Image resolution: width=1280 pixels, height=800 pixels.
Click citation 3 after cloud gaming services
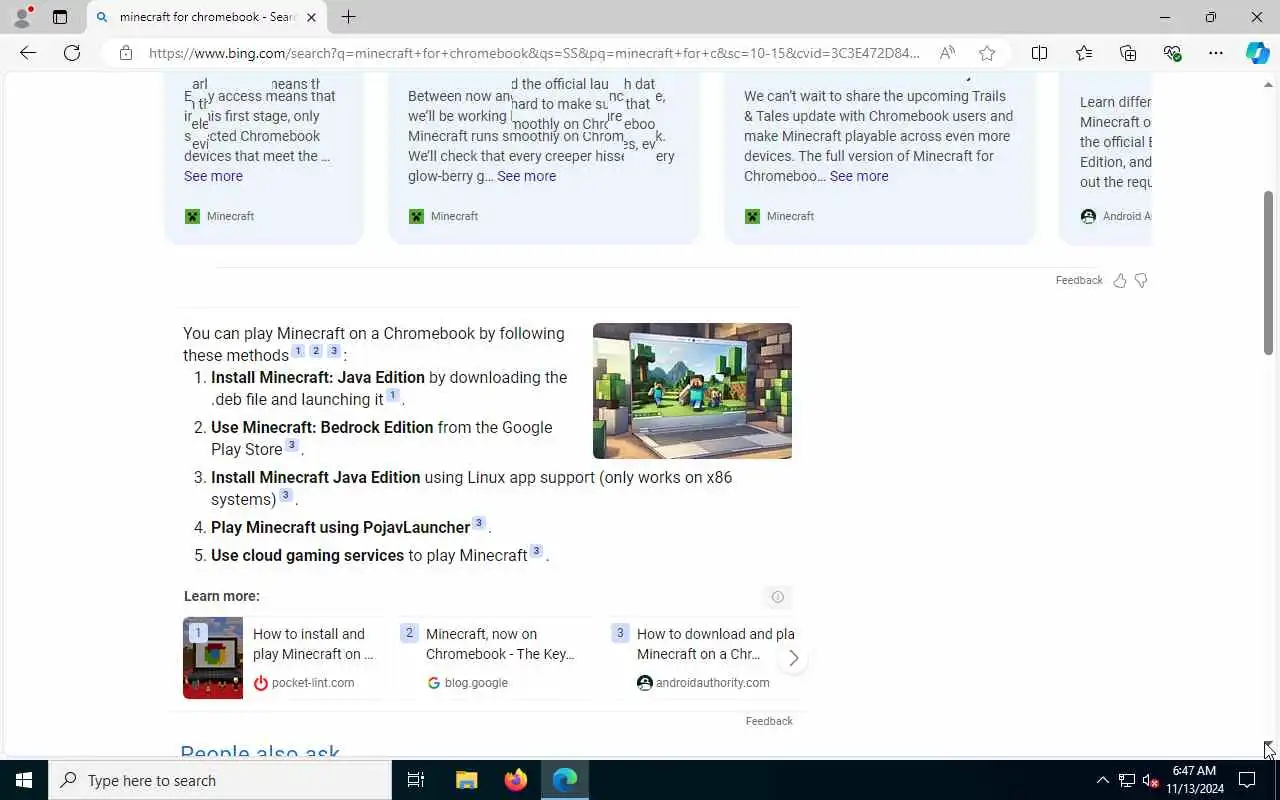coord(536,551)
